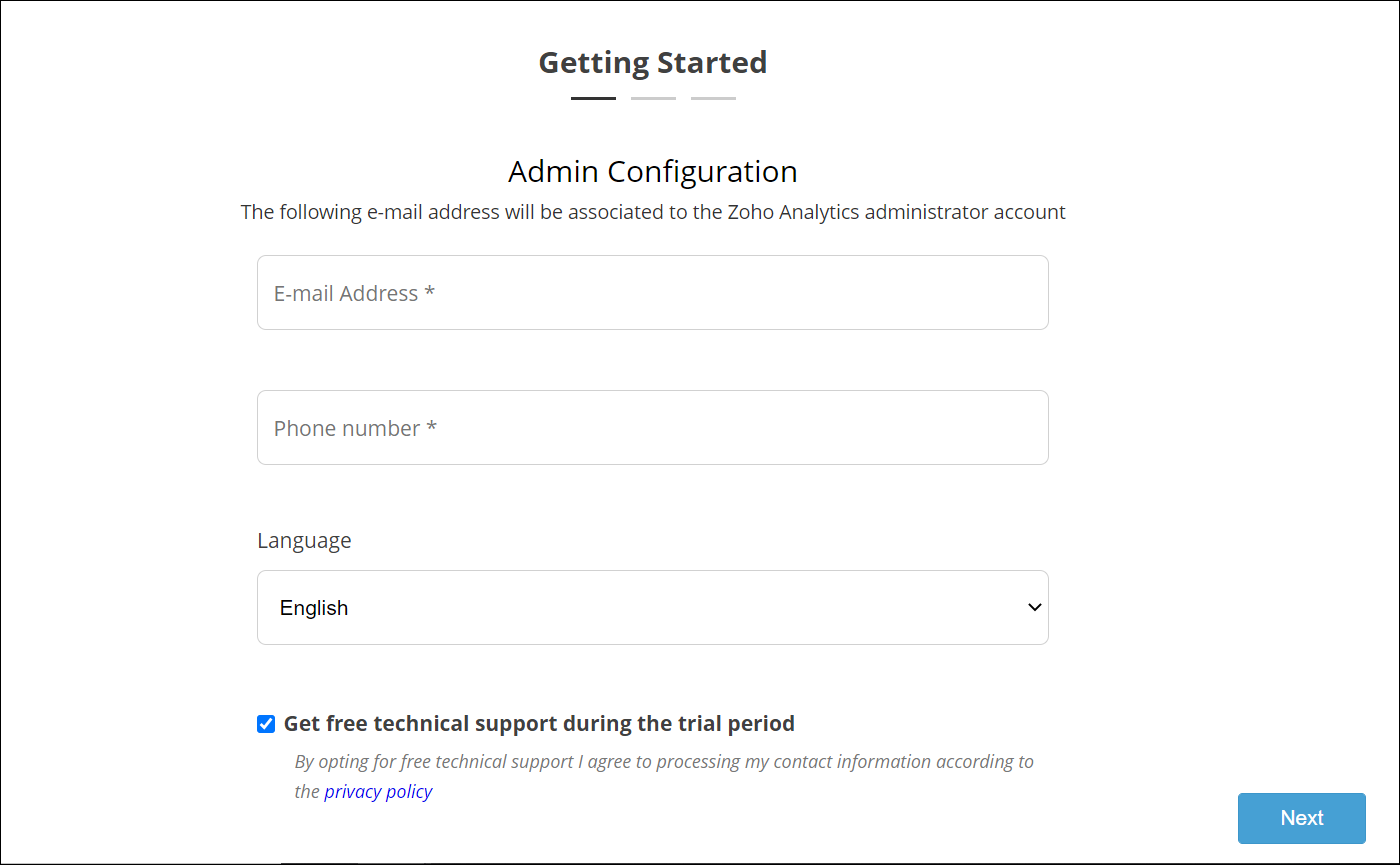
Task: Click the E-mail Address input field
Action: coord(652,293)
